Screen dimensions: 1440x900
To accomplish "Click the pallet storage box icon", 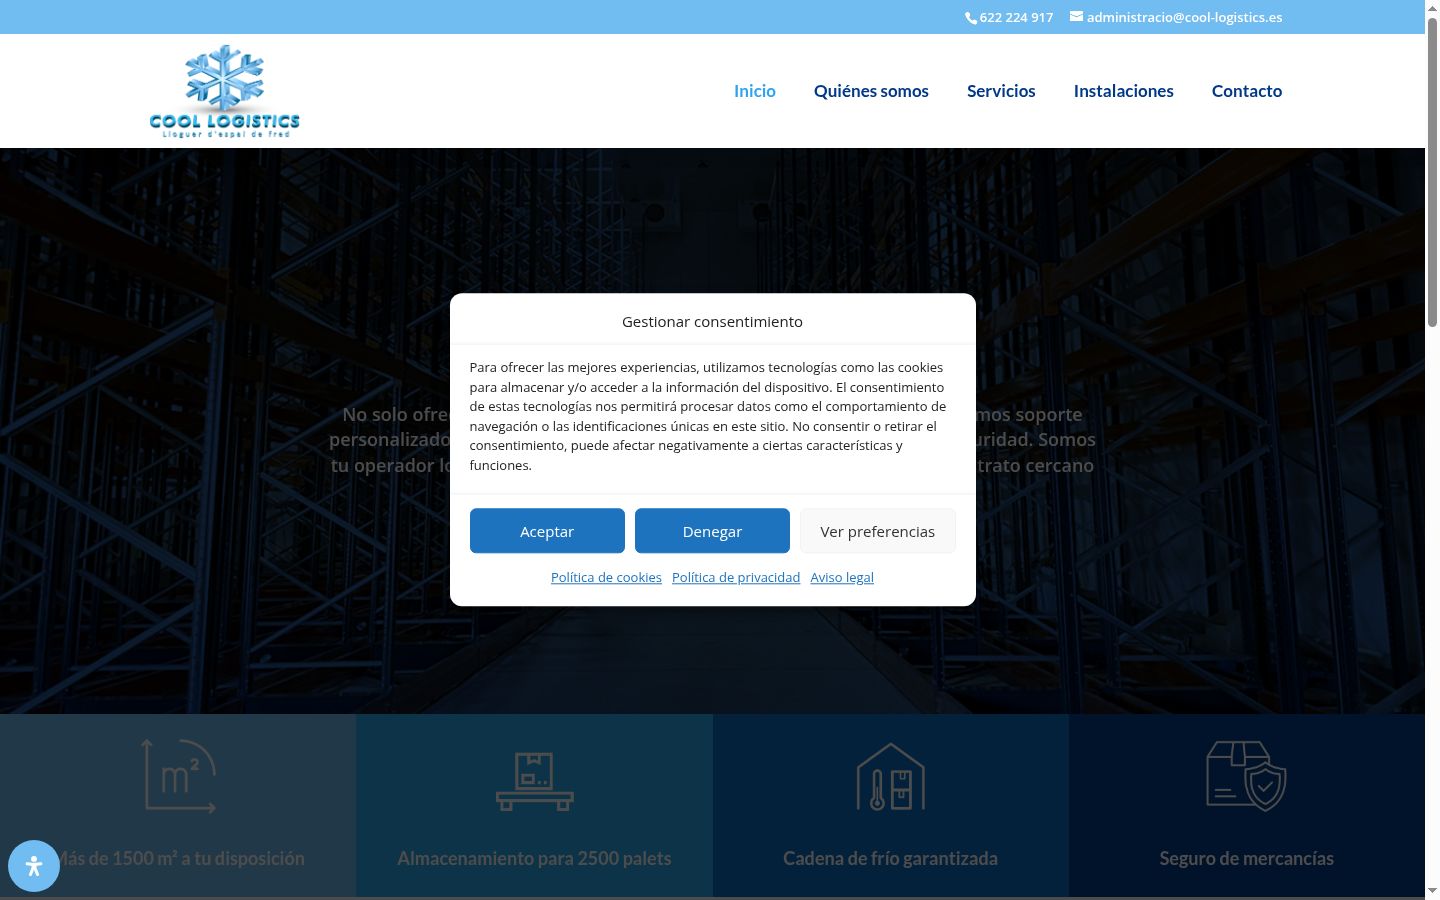I will [x=535, y=781].
